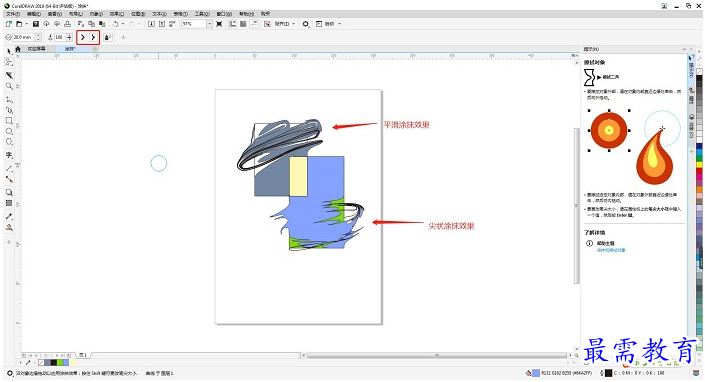
Task: Click the toolbox quick customize plus
Action: pos(8,242)
